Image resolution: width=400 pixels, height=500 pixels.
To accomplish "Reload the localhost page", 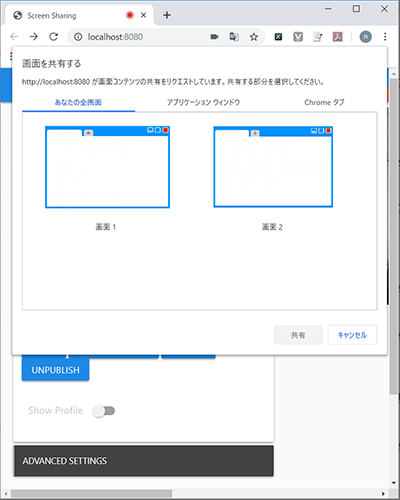I will coord(54,37).
